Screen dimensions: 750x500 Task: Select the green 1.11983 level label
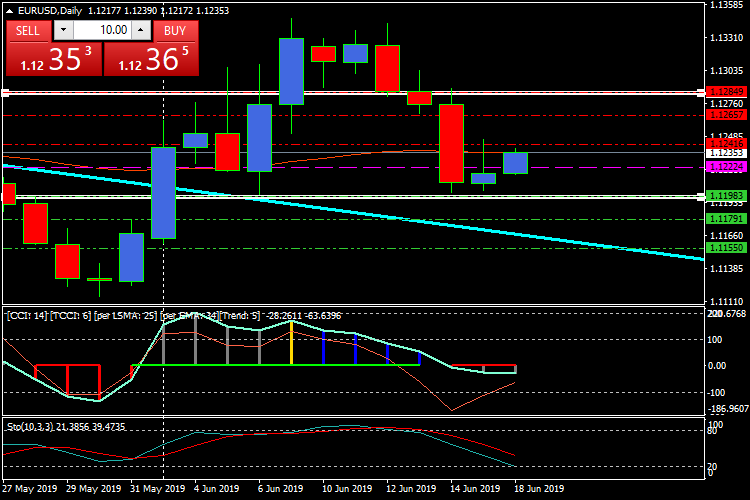point(727,196)
